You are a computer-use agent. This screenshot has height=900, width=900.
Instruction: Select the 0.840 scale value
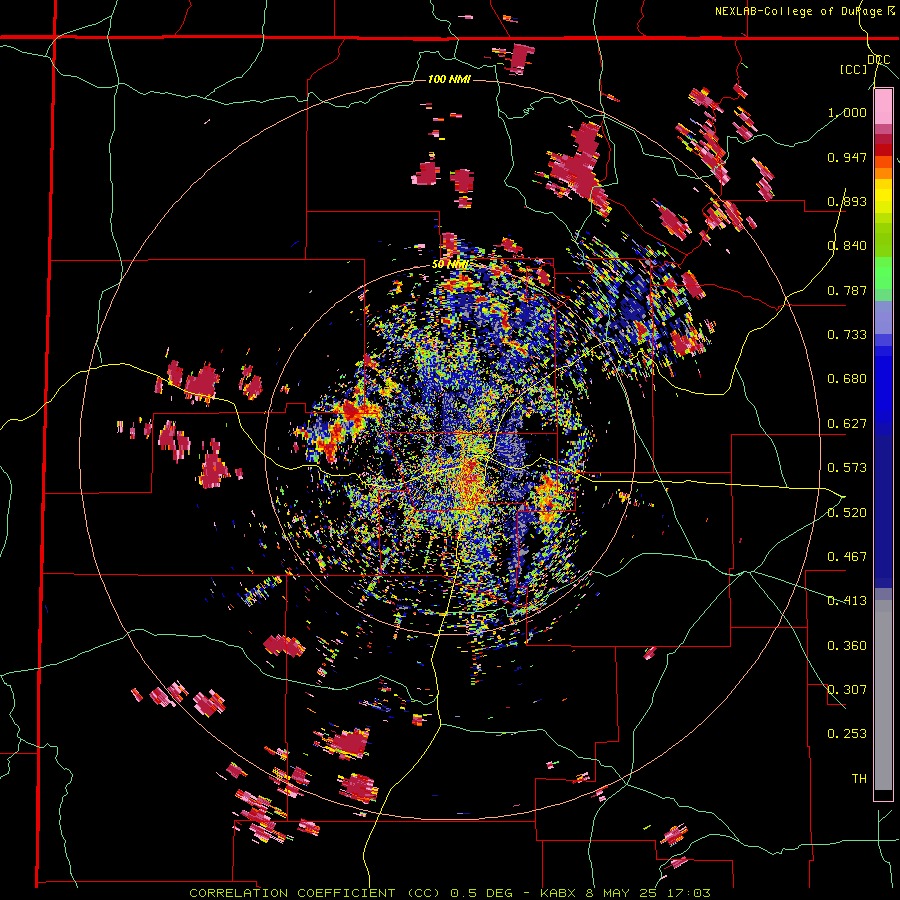coord(847,246)
